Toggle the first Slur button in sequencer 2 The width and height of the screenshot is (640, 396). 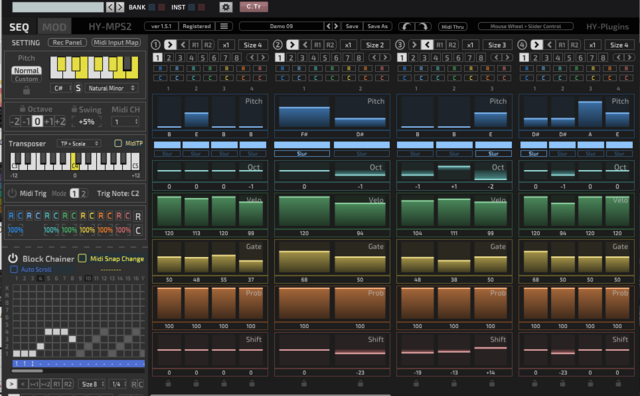[x=302, y=154]
